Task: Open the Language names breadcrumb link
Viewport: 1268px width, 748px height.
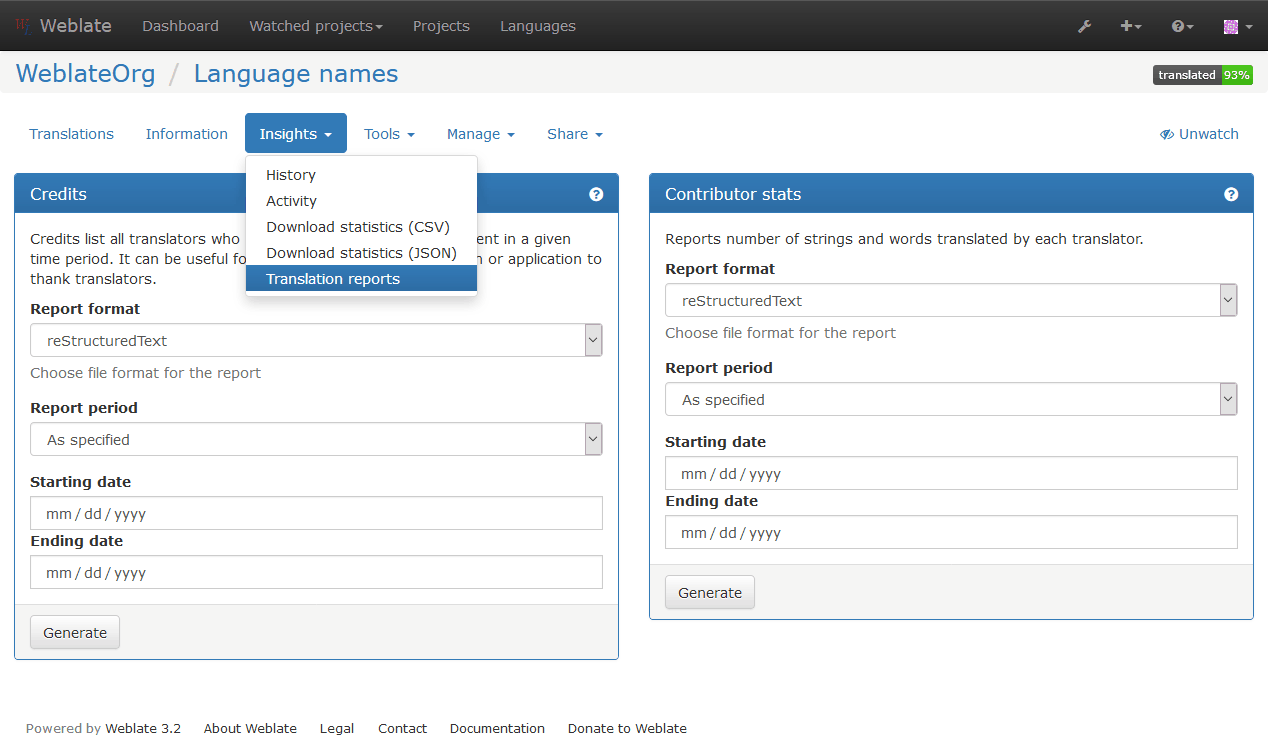Action: (296, 74)
